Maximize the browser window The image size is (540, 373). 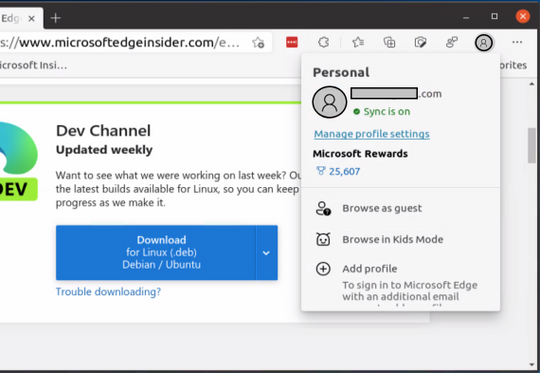[x=495, y=16]
